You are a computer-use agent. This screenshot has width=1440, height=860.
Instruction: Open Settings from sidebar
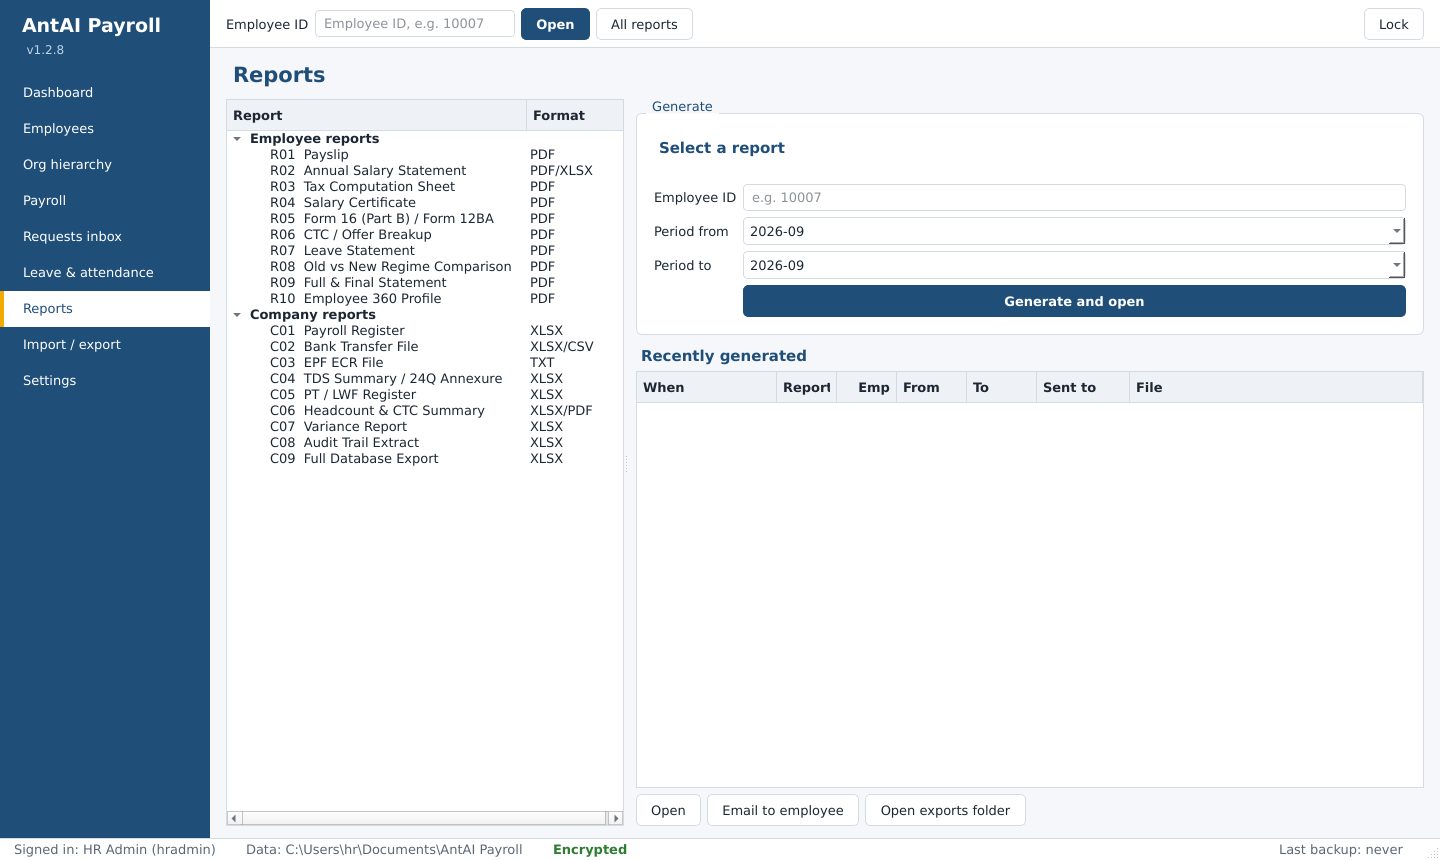pyautogui.click(x=105, y=380)
